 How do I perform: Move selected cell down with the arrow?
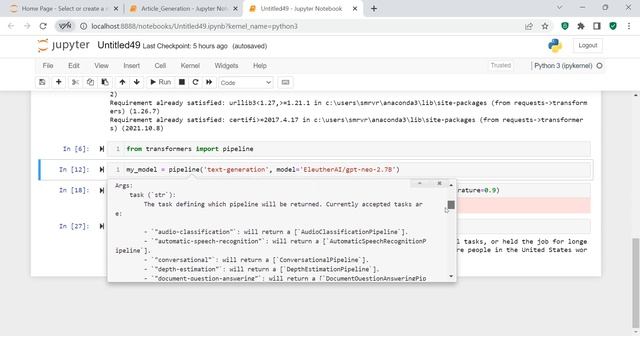pos(137,82)
